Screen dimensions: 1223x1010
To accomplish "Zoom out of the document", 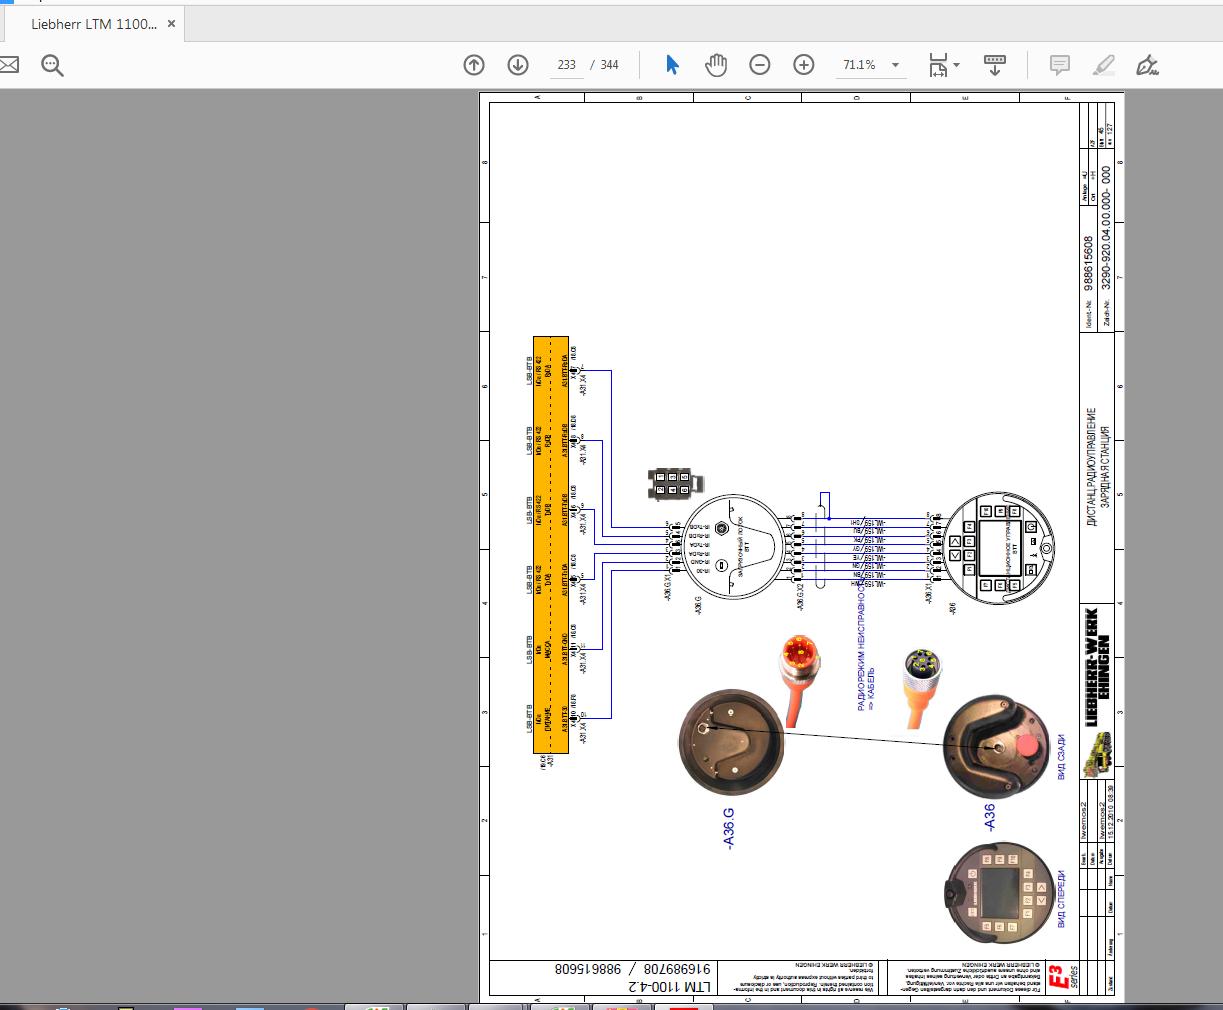I will [x=760, y=64].
